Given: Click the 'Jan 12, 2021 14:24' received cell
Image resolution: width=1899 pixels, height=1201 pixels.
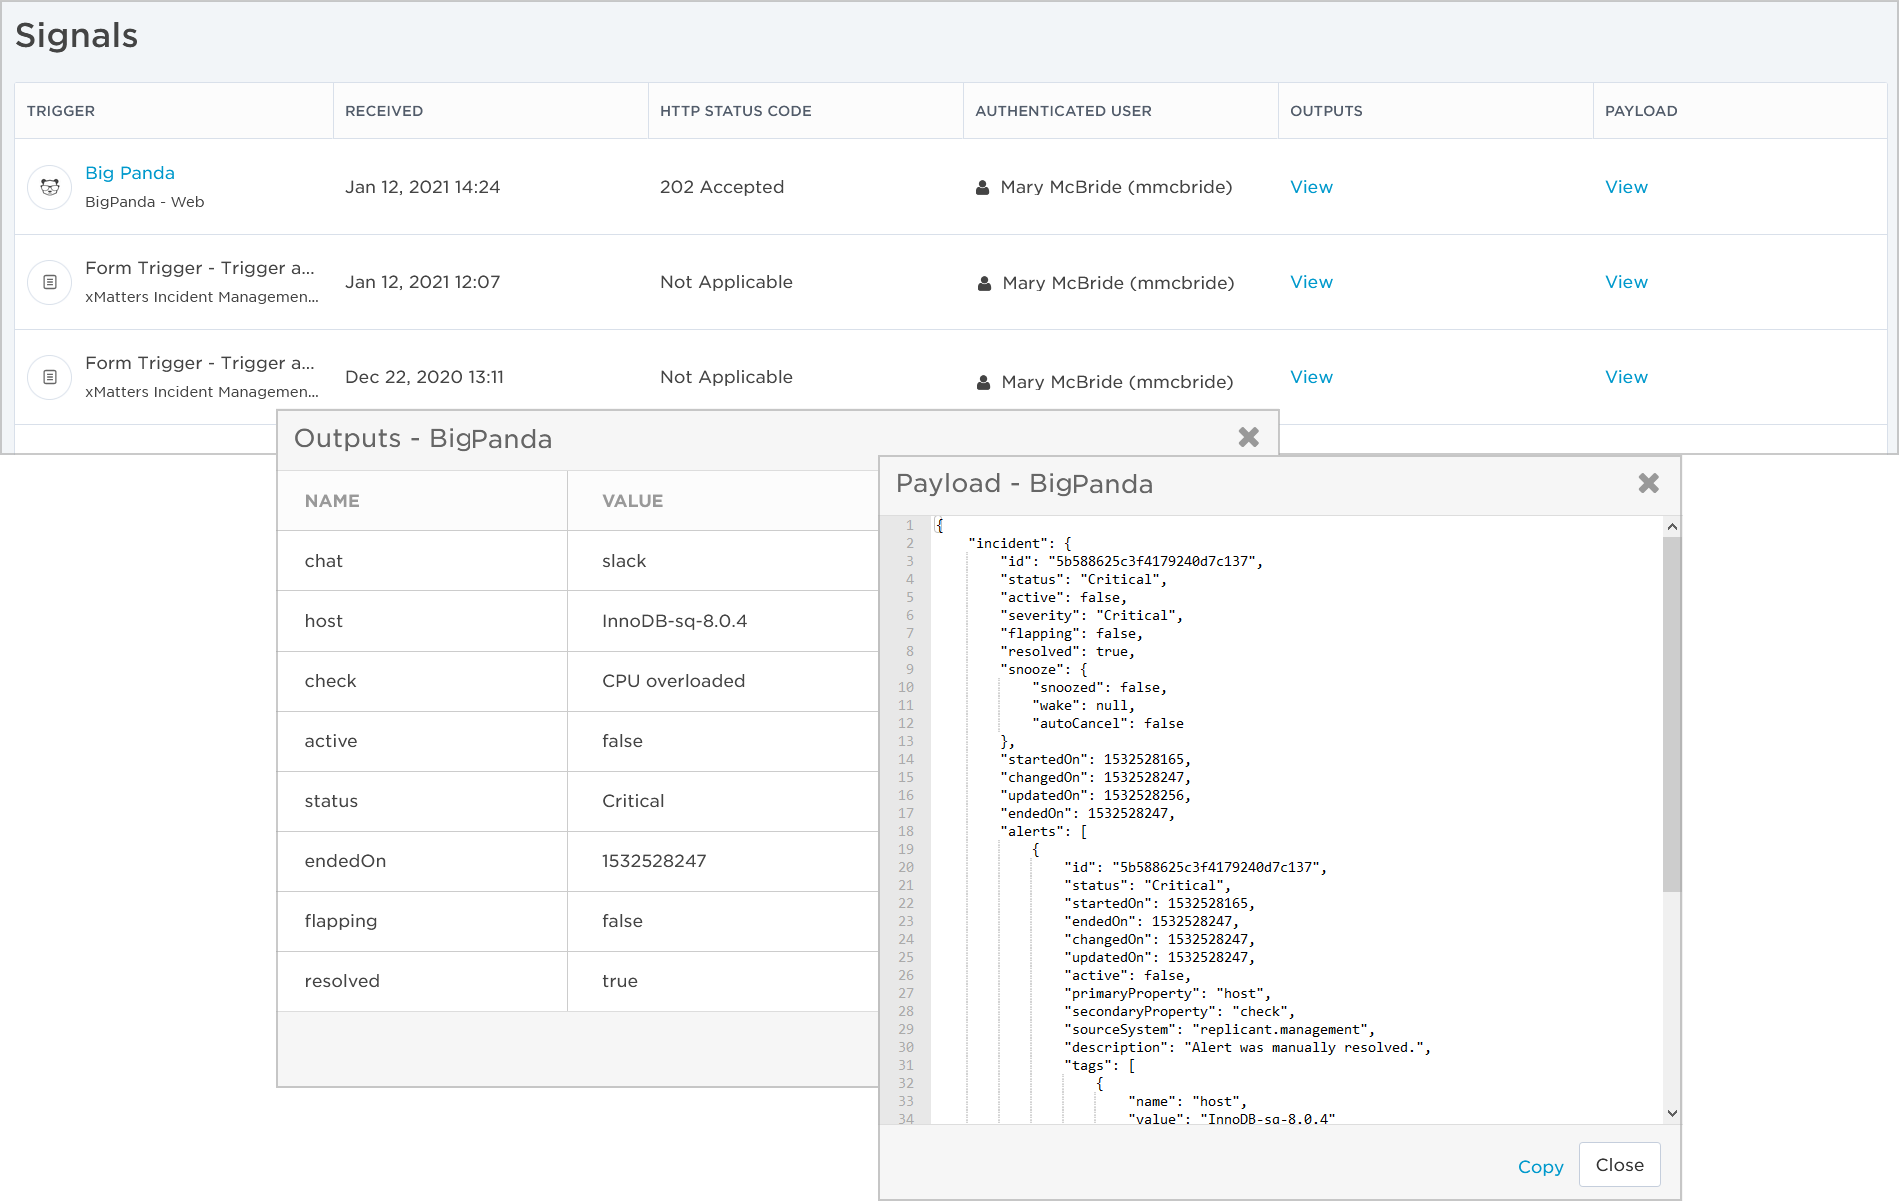Looking at the screenshot, I should coord(422,187).
